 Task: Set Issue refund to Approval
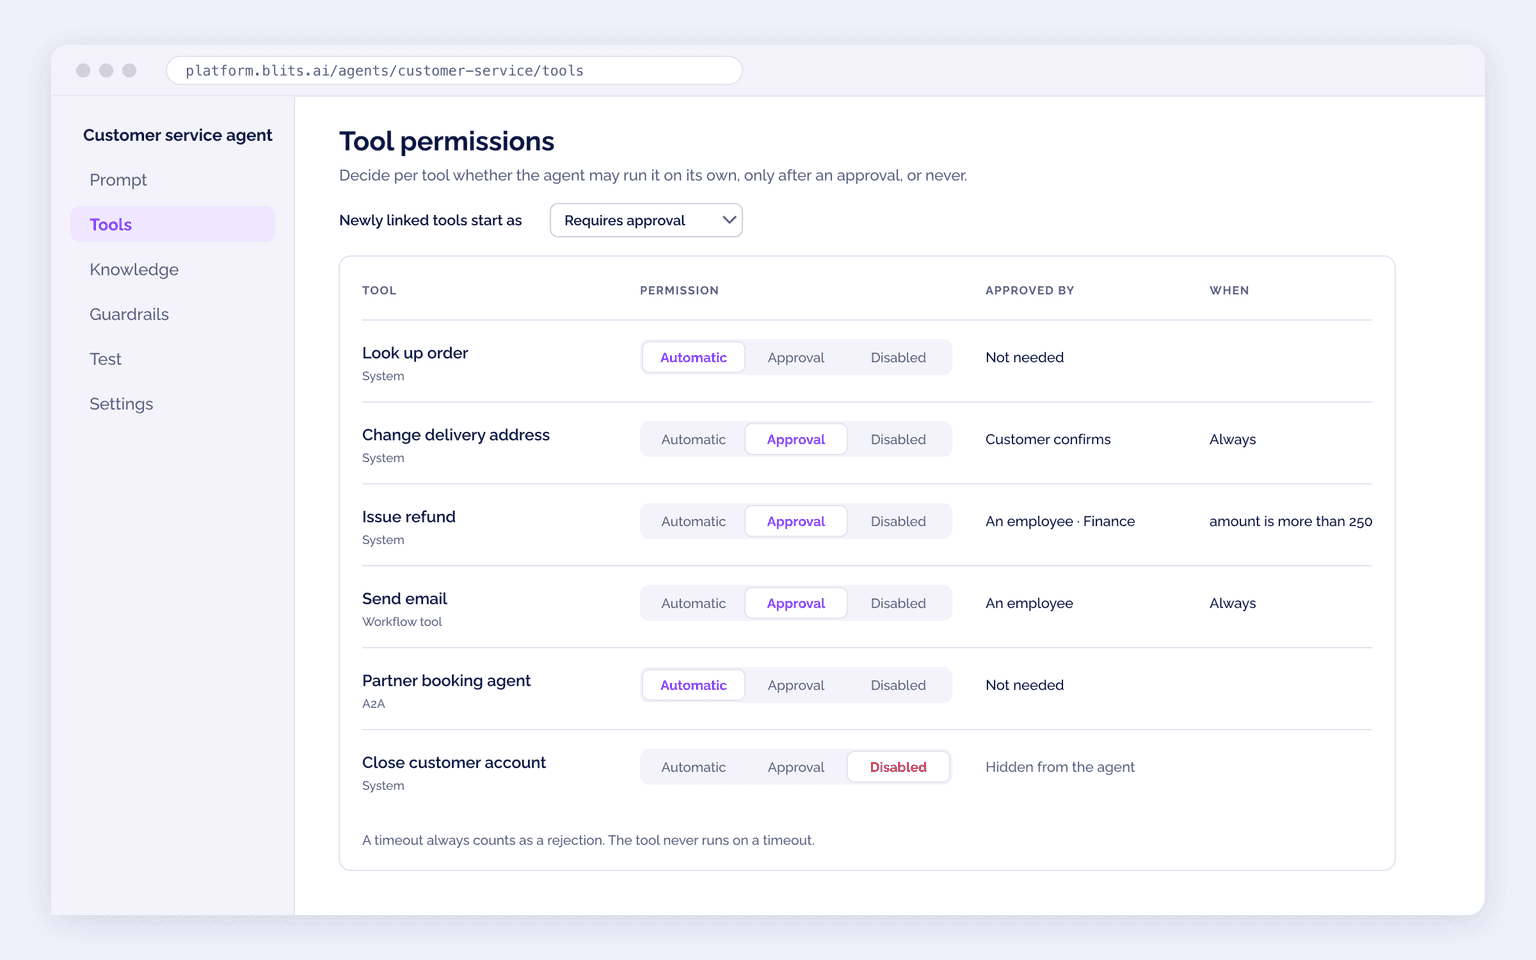[796, 521]
